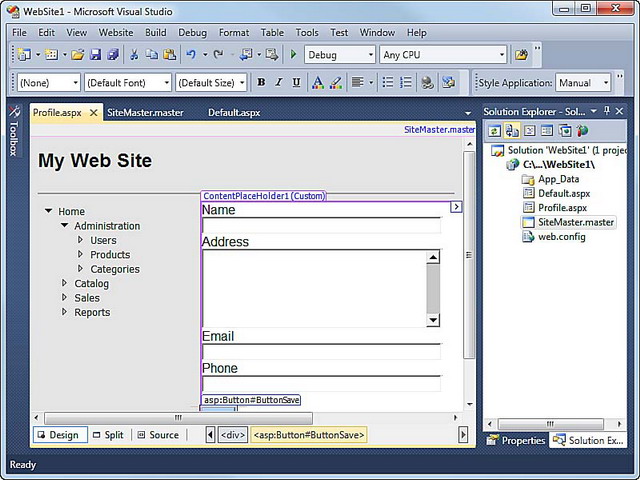
Task: Select asp:Button#ButtonSave tag navigator item
Action: click(309, 435)
